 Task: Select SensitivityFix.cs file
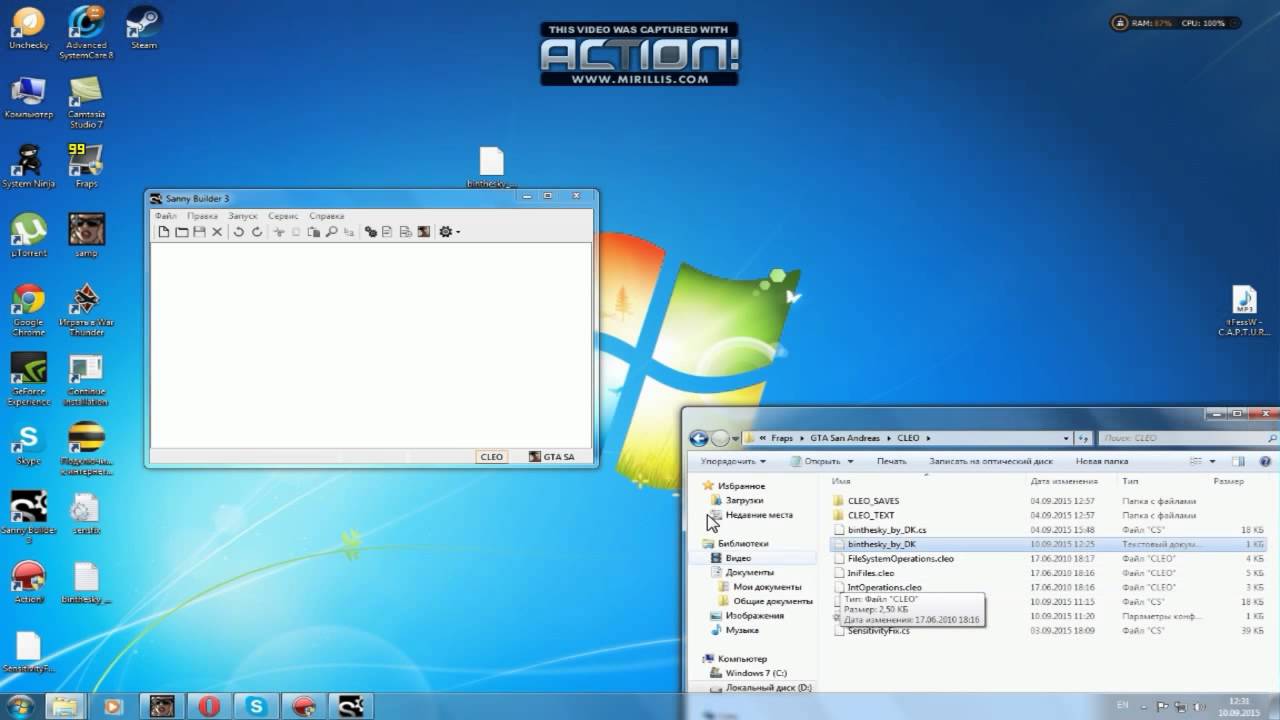(878, 631)
